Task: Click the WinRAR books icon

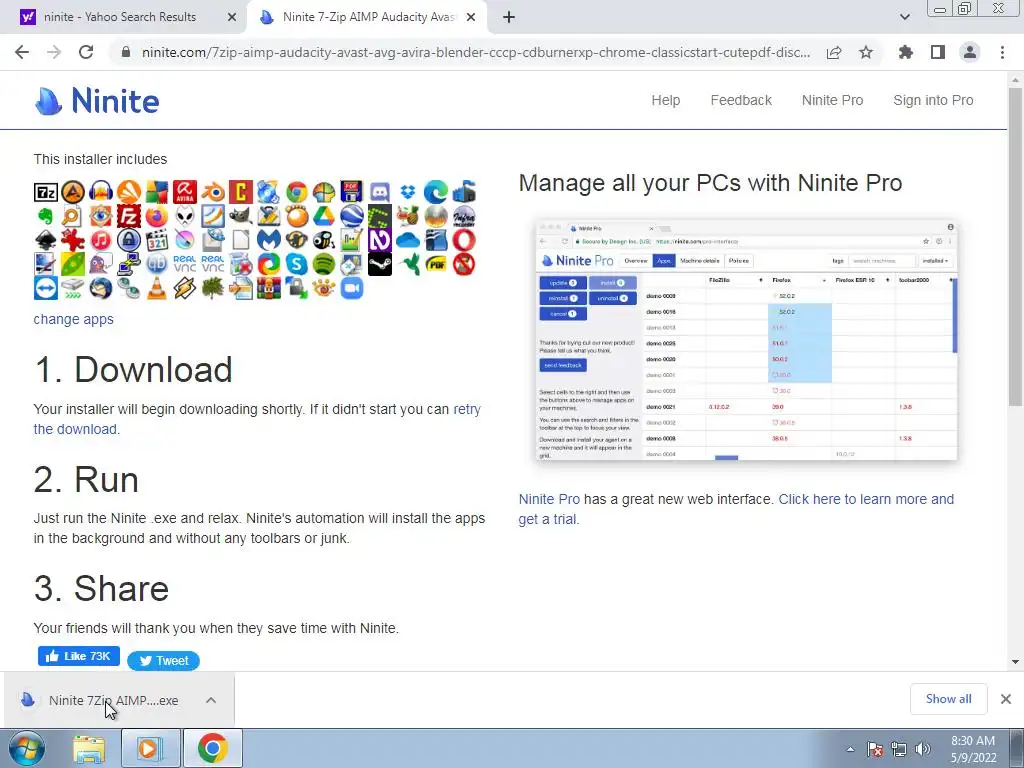Action: pos(268,288)
